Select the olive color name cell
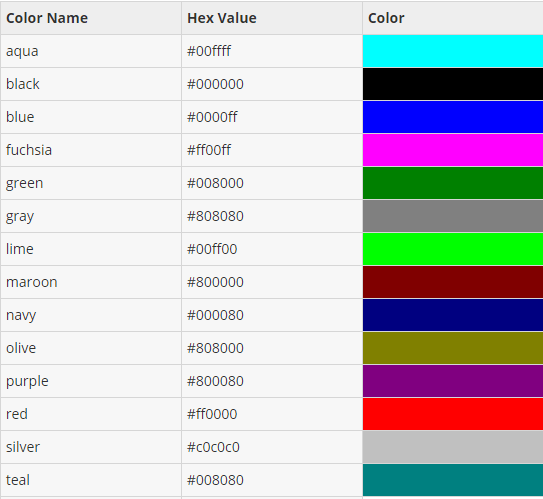Screen dimensions: 543x499 pyautogui.click(x=91, y=348)
